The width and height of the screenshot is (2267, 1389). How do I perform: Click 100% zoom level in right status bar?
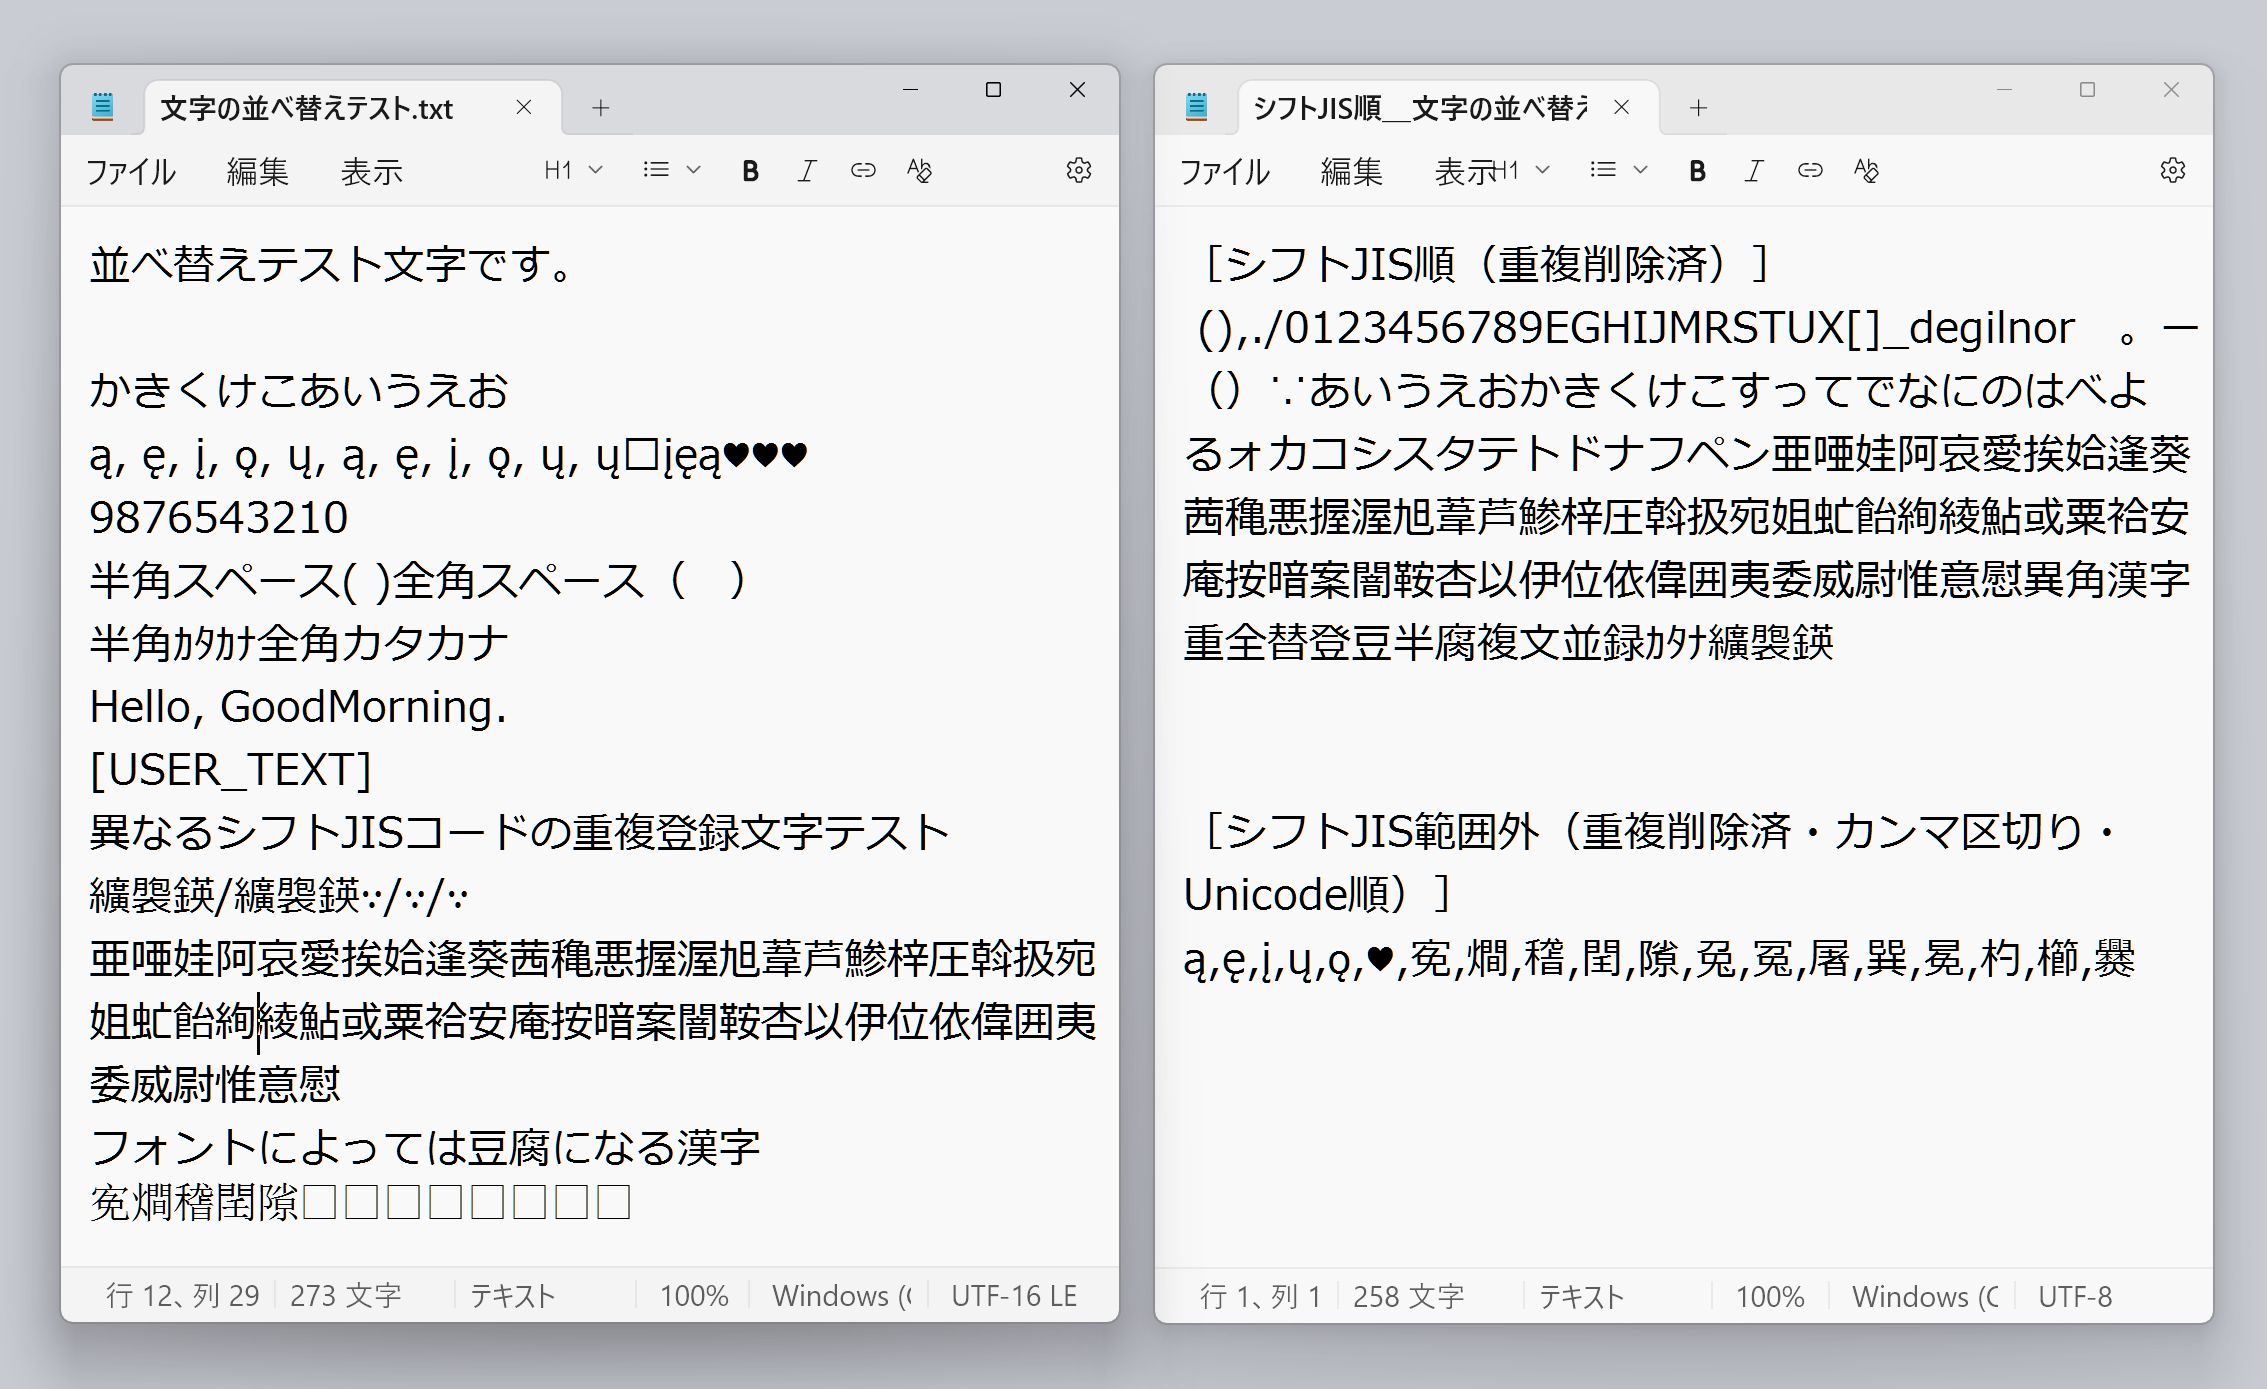coord(1769,1297)
